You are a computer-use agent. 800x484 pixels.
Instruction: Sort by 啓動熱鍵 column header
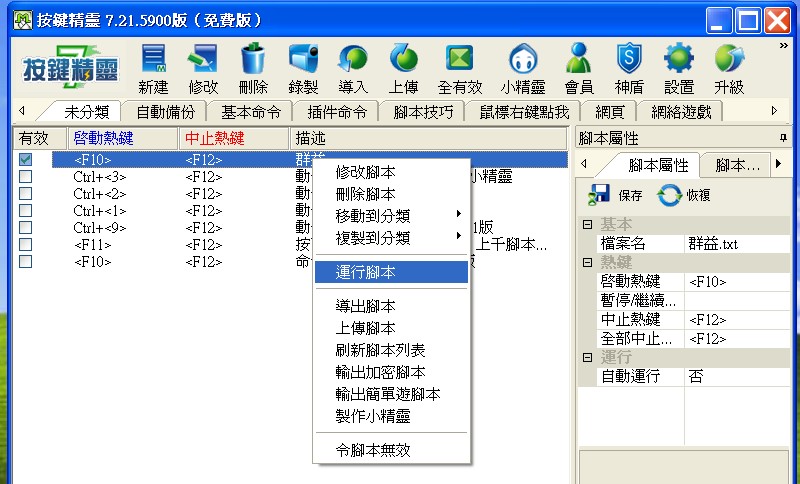click(x=123, y=138)
